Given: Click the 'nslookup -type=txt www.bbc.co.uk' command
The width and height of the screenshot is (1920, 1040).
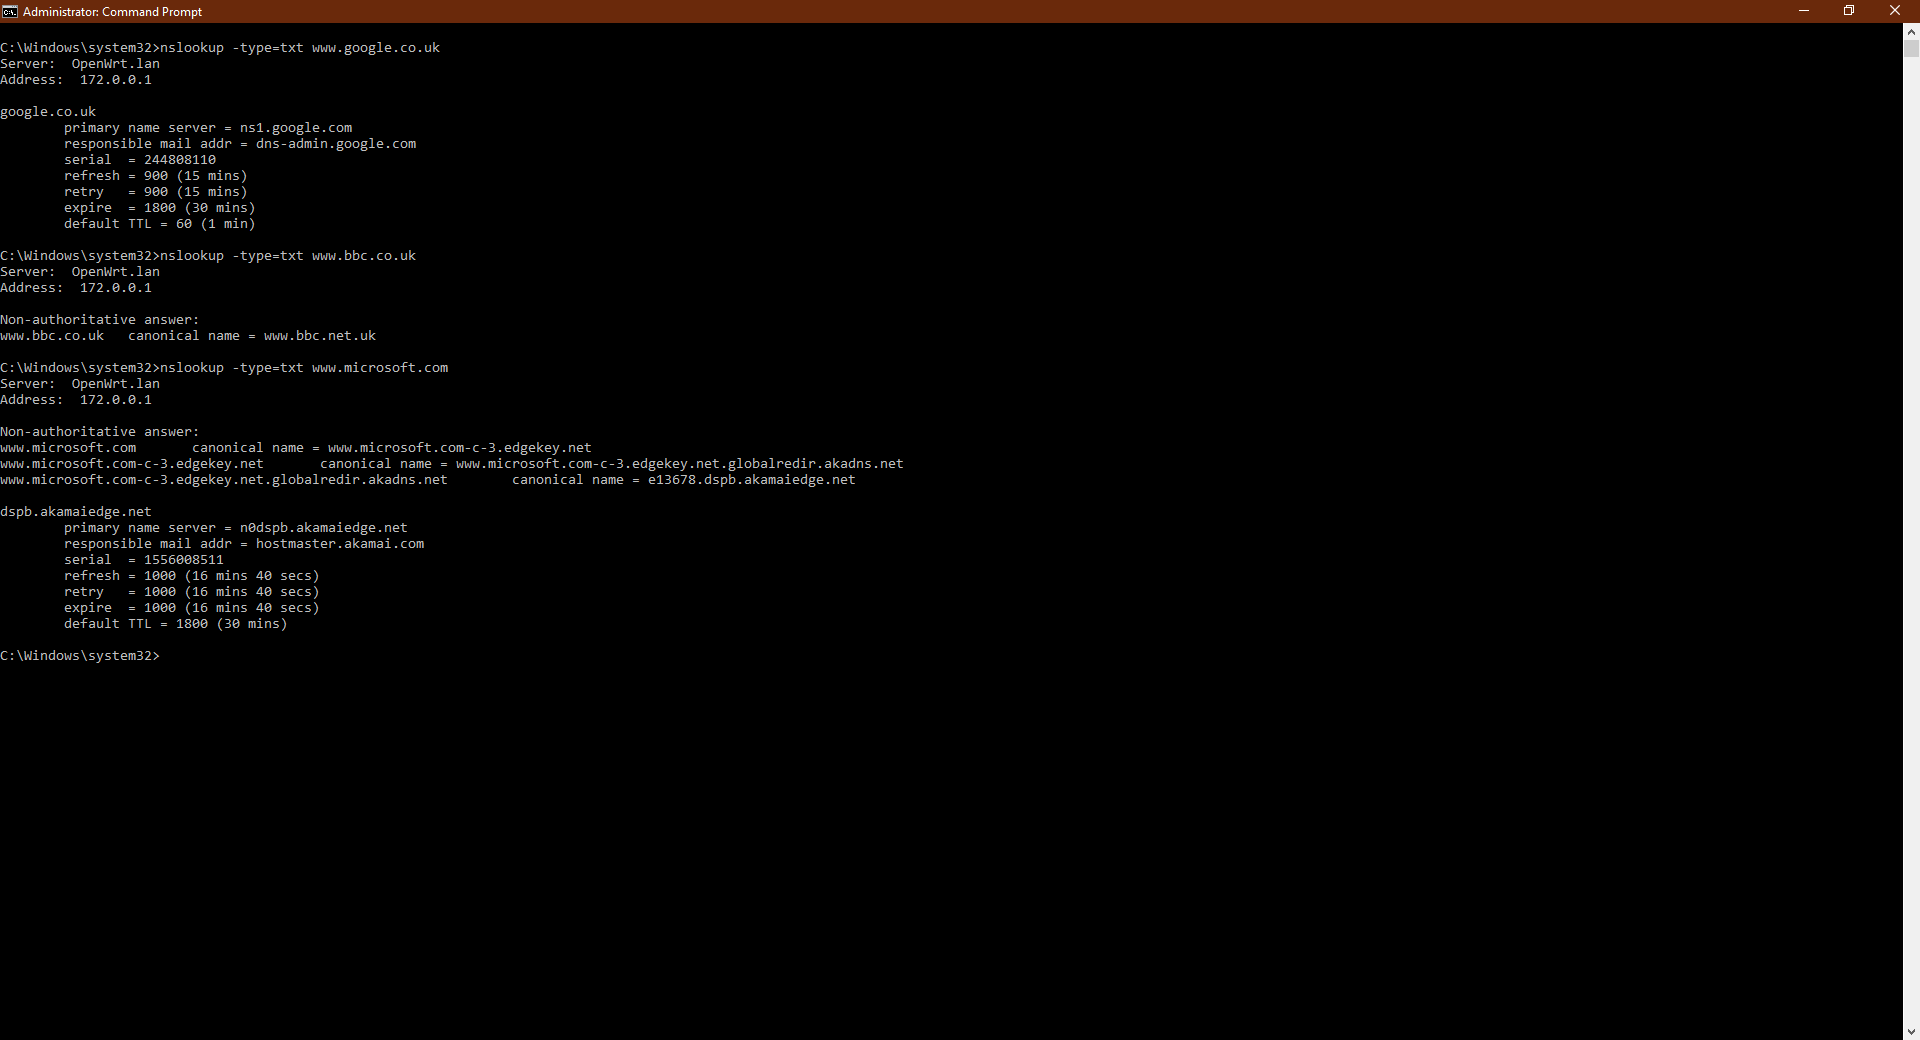Looking at the screenshot, I should coord(288,256).
